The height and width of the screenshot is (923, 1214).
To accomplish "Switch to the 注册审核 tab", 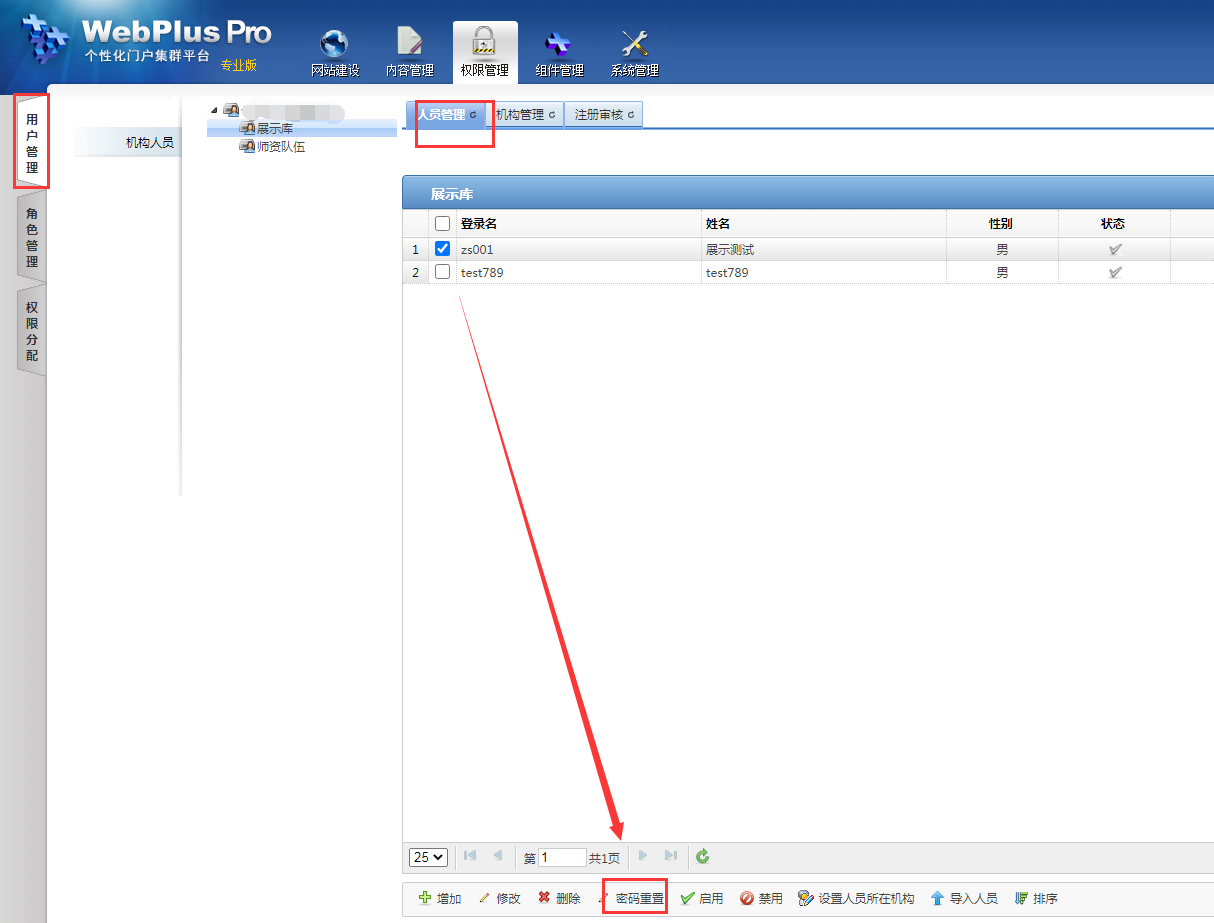I will click(x=603, y=115).
